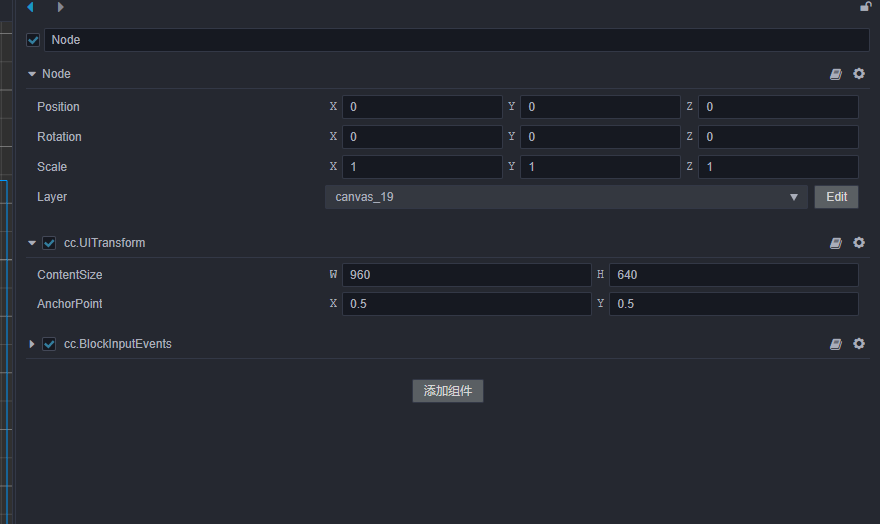Screen dimensions: 880x524
Task: Collapse the cc.UITransform section
Action: [32, 243]
